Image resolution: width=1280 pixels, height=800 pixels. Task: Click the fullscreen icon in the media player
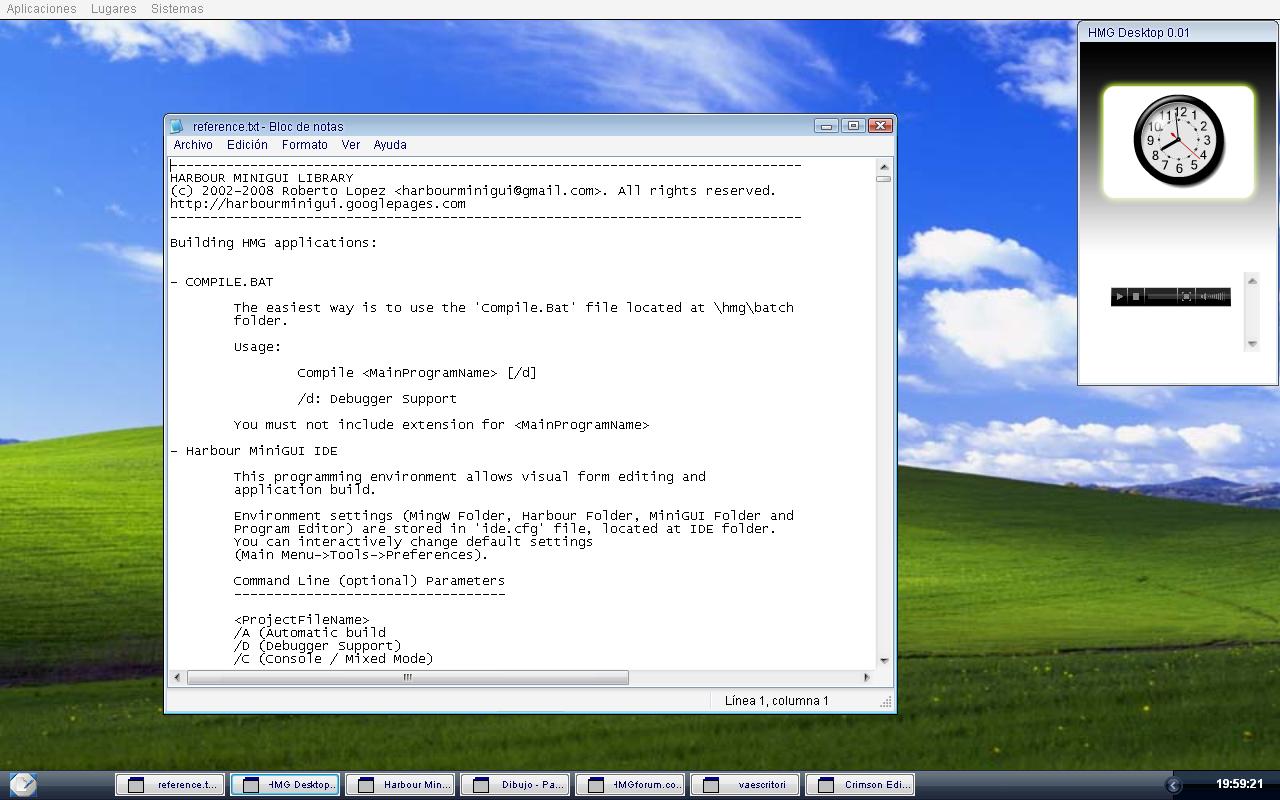(1184, 296)
